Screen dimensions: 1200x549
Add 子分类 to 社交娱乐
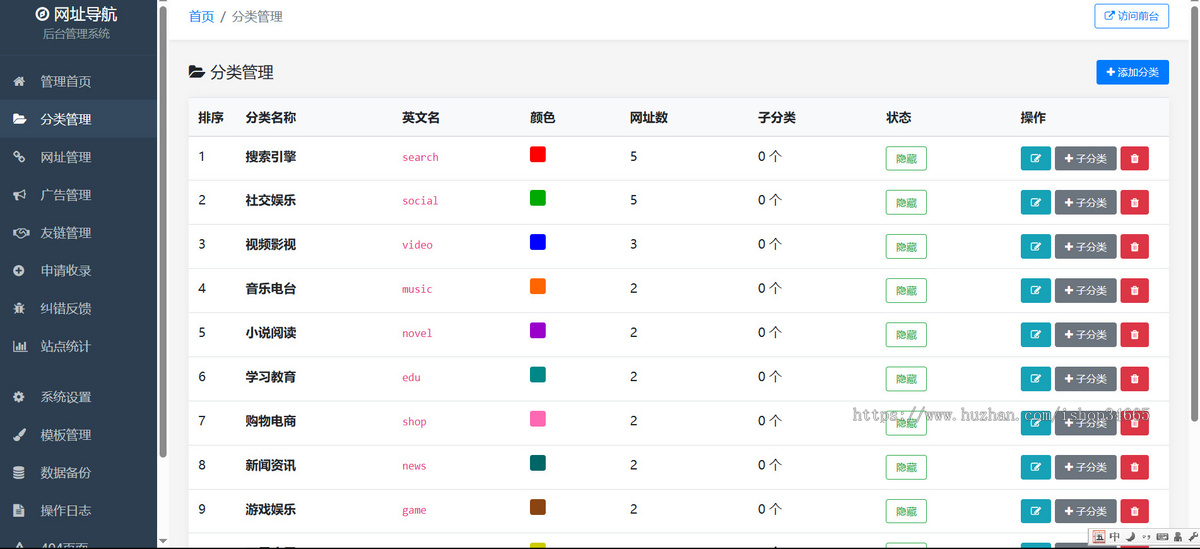pyautogui.click(x=1086, y=202)
